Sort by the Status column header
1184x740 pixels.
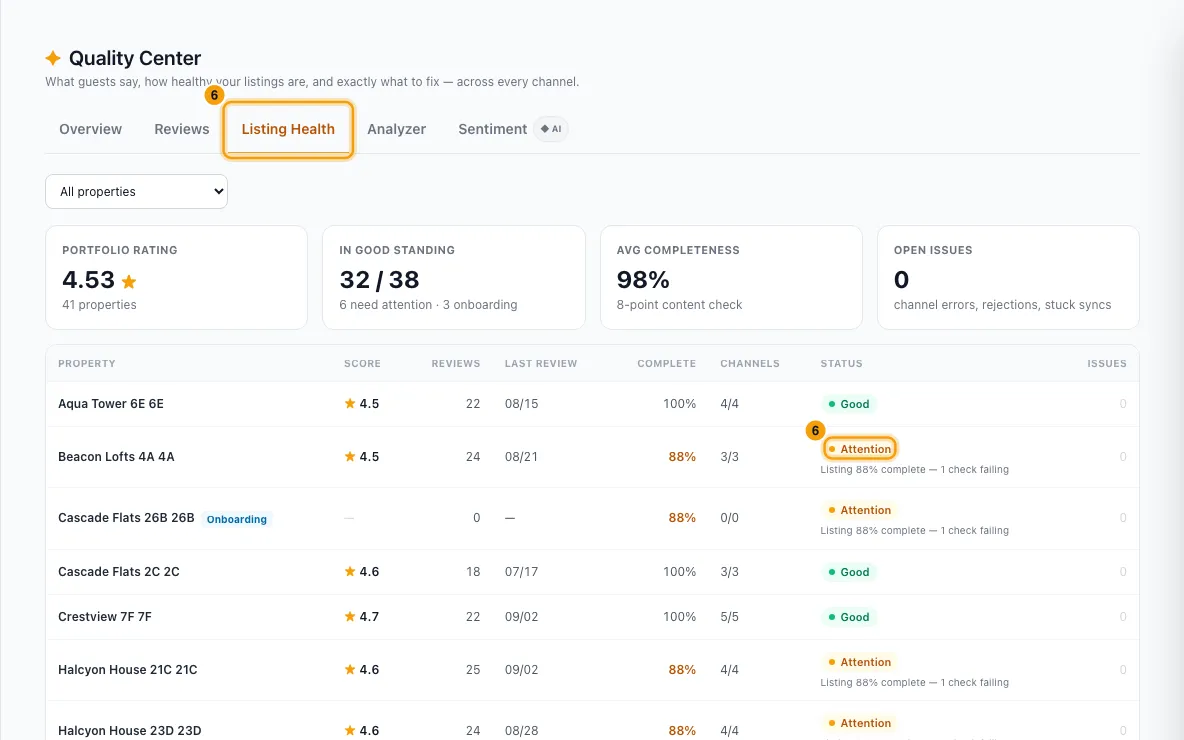(841, 363)
